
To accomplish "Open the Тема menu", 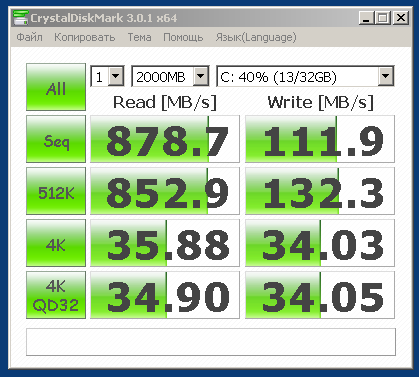I will pyautogui.click(x=139, y=37).
